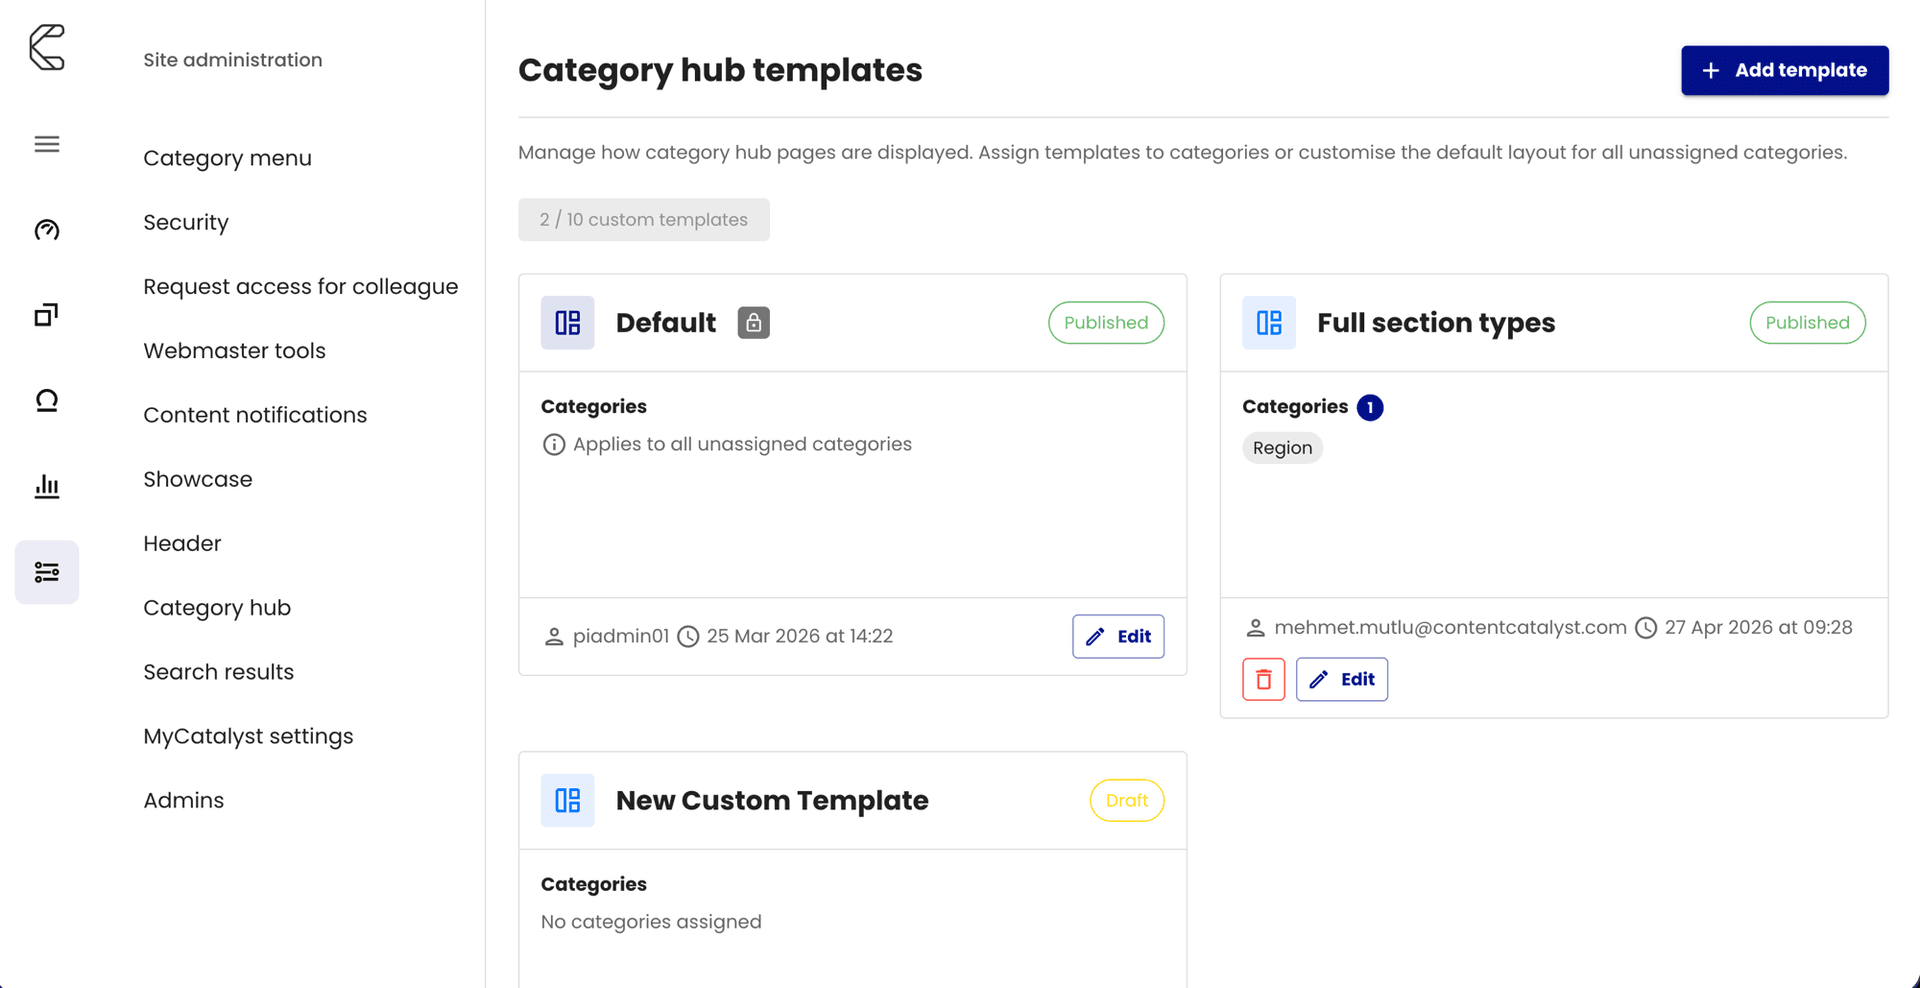Click the Content Catalyst logo icon
1920x988 pixels.
pyautogui.click(x=47, y=47)
